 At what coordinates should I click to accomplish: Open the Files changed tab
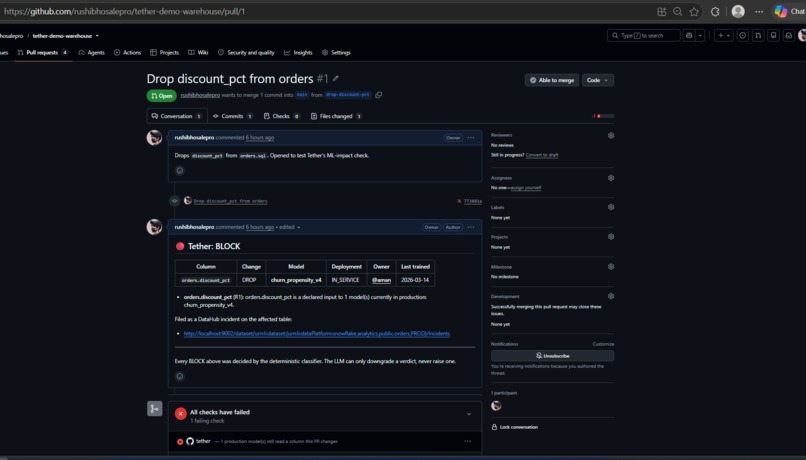[x=336, y=116]
